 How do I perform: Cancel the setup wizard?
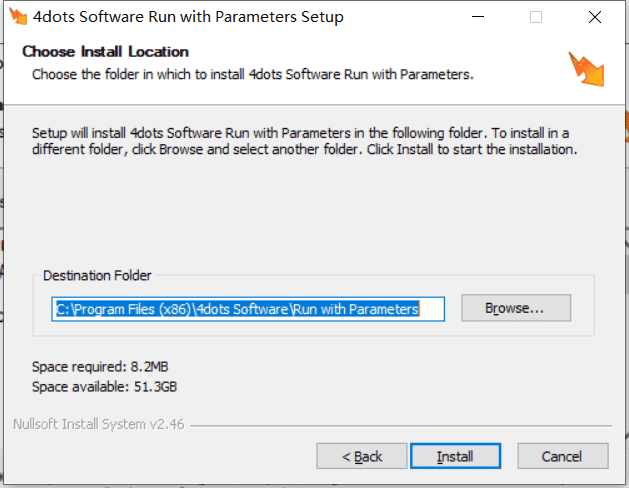(x=563, y=456)
